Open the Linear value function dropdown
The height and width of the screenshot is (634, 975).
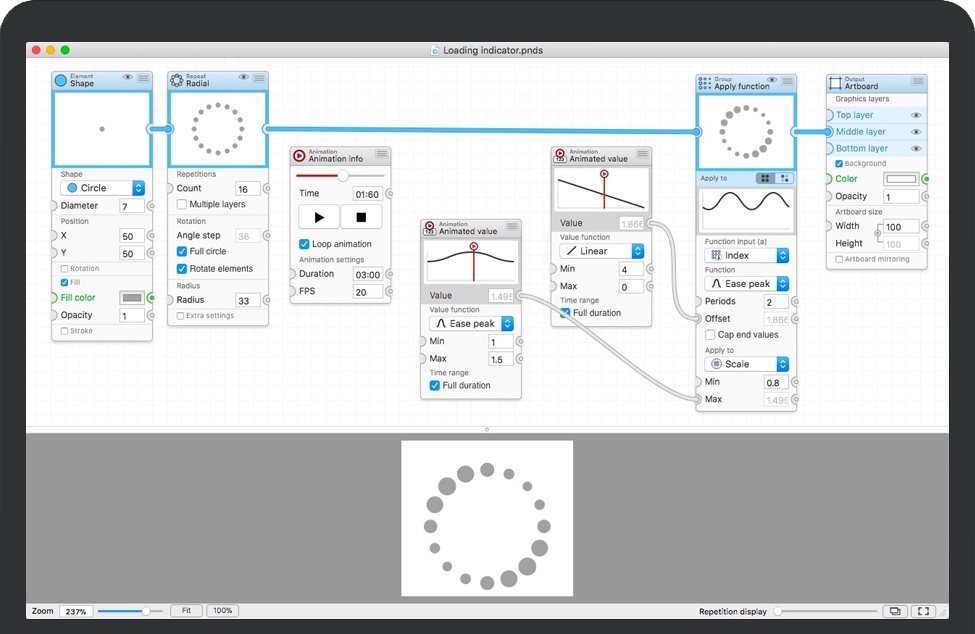point(600,251)
